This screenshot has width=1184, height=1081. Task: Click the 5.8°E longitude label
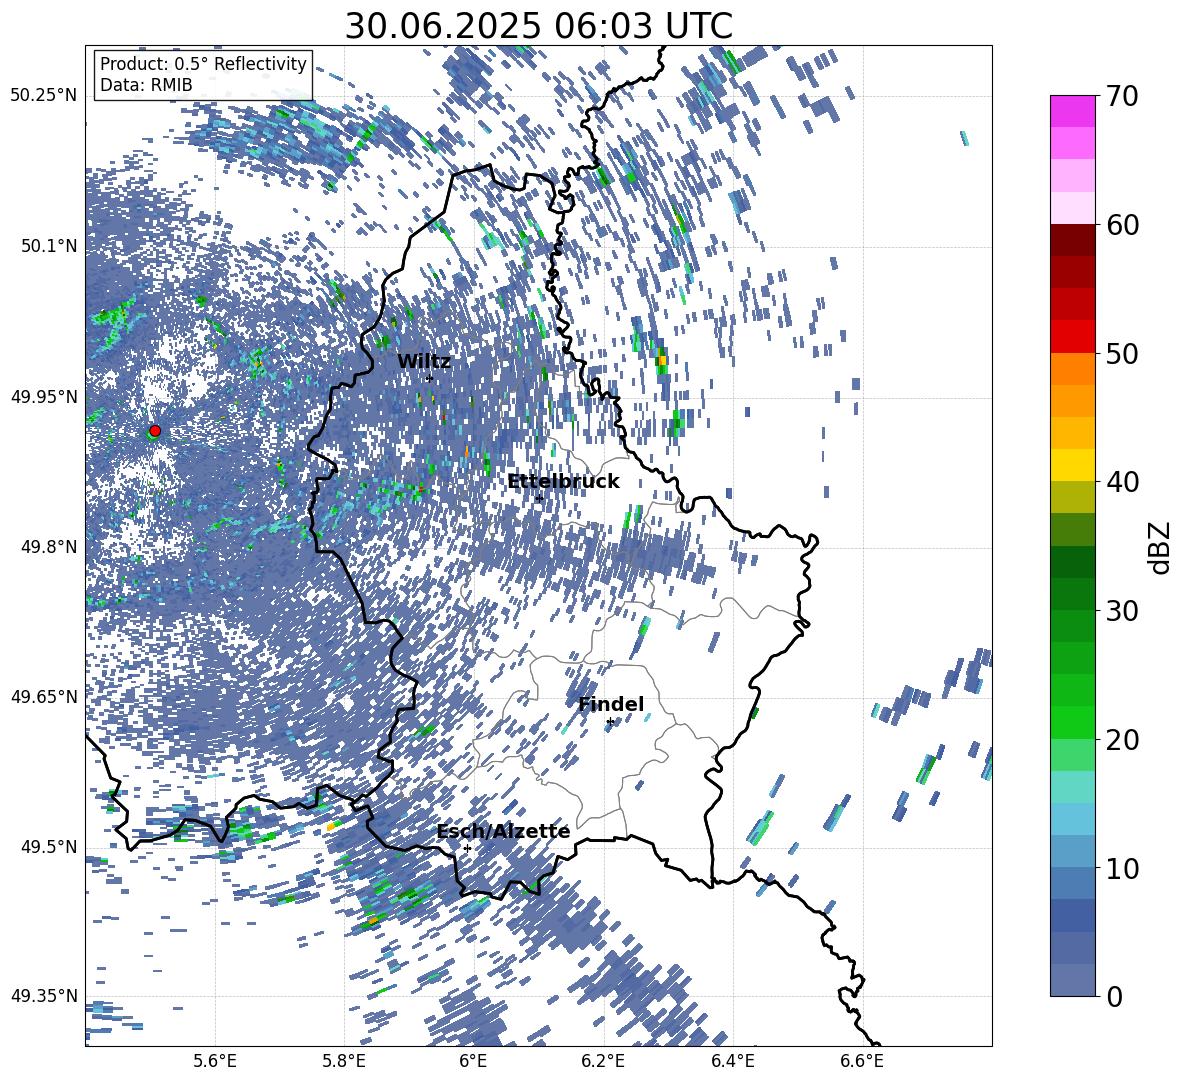tap(344, 1061)
